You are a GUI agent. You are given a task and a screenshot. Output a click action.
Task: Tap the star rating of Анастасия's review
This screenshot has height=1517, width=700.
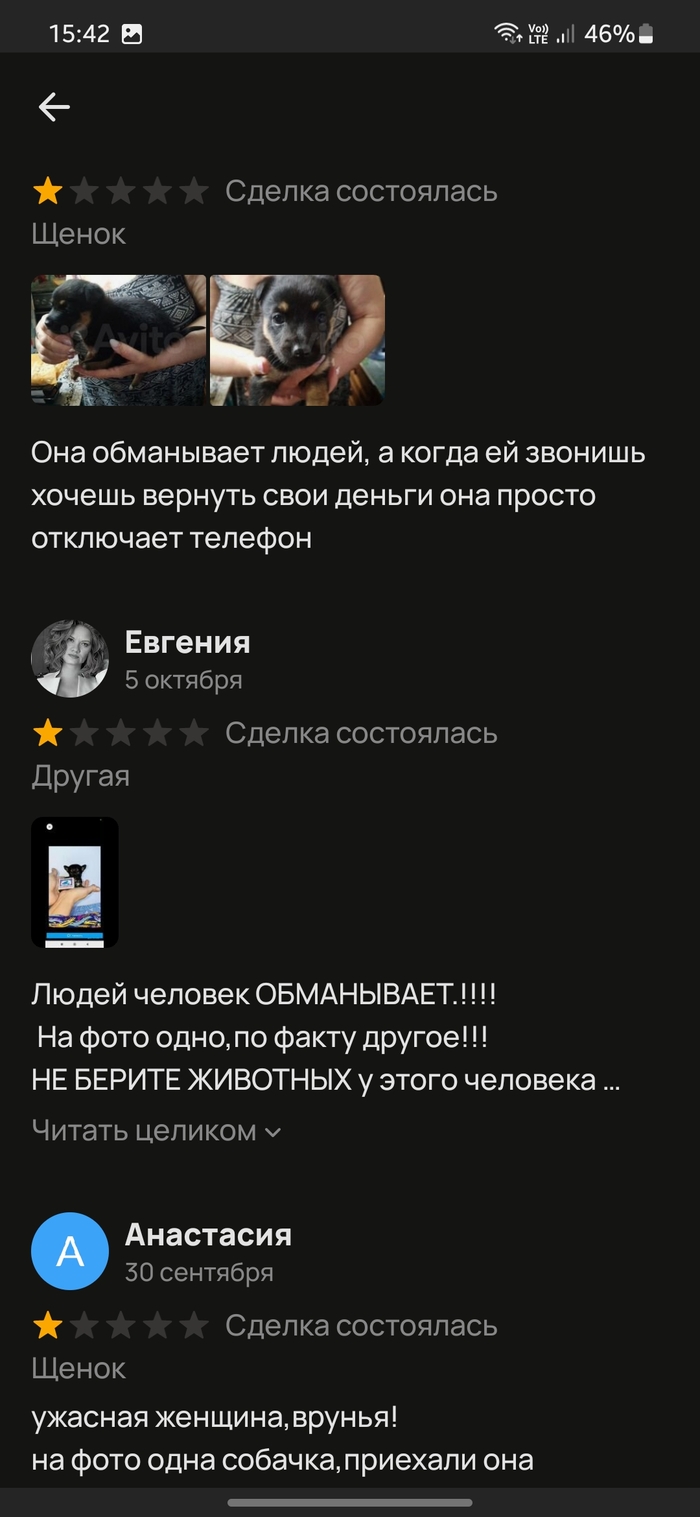tap(120, 1326)
